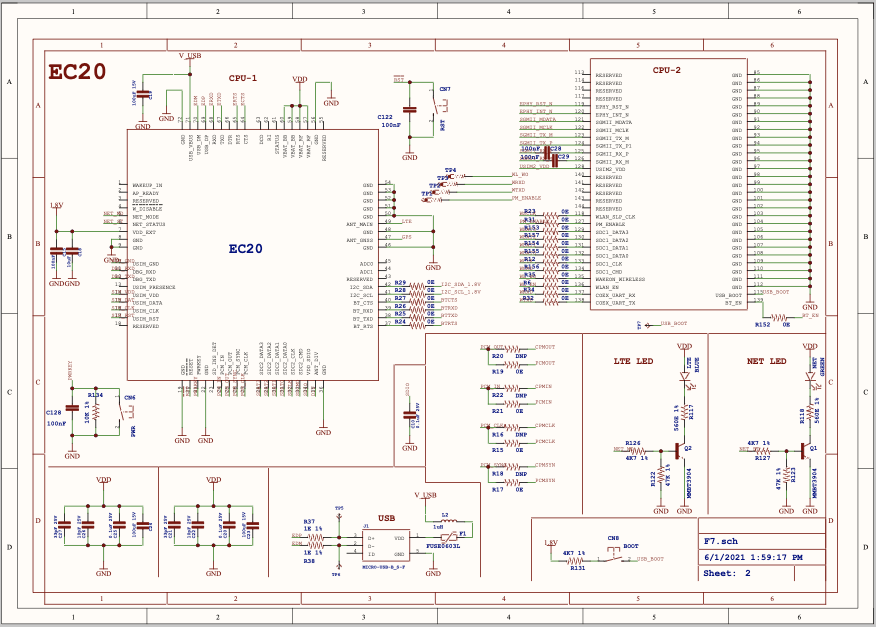Click the COEX_UART_TX pin label

coord(615,303)
